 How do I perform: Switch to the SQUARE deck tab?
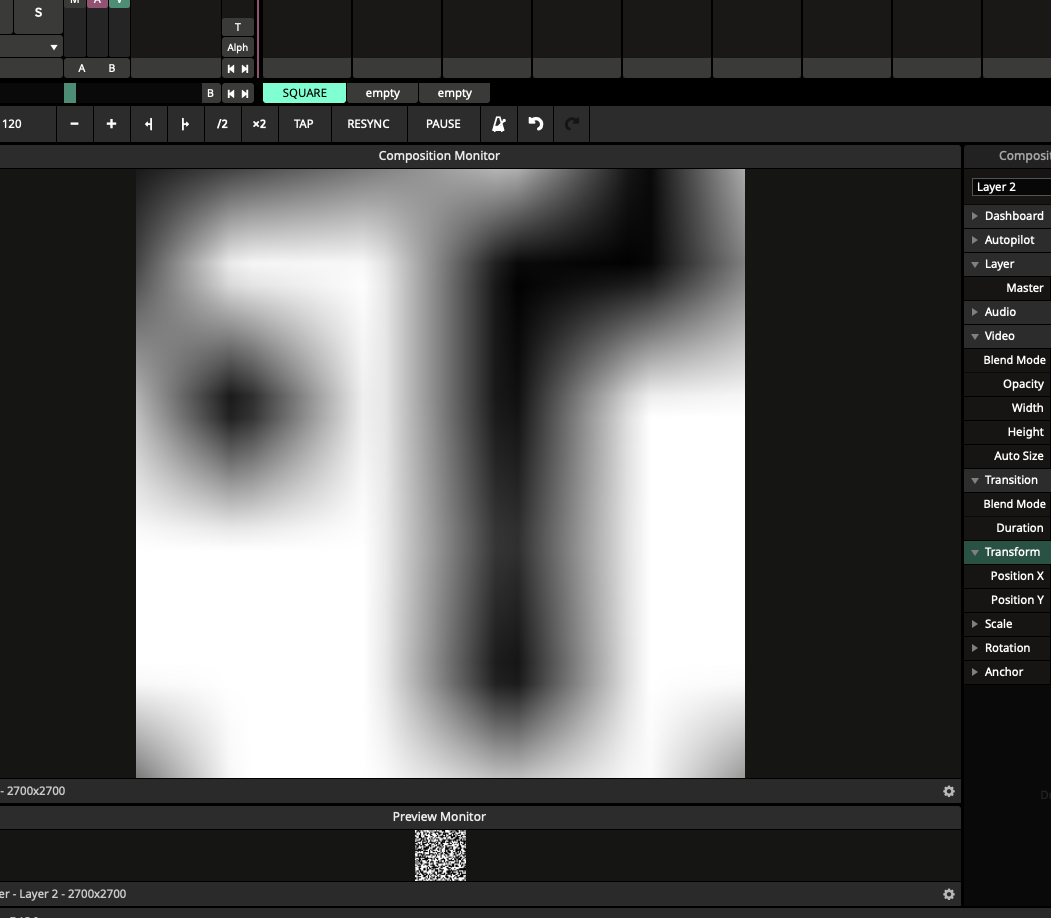tap(304, 93)
